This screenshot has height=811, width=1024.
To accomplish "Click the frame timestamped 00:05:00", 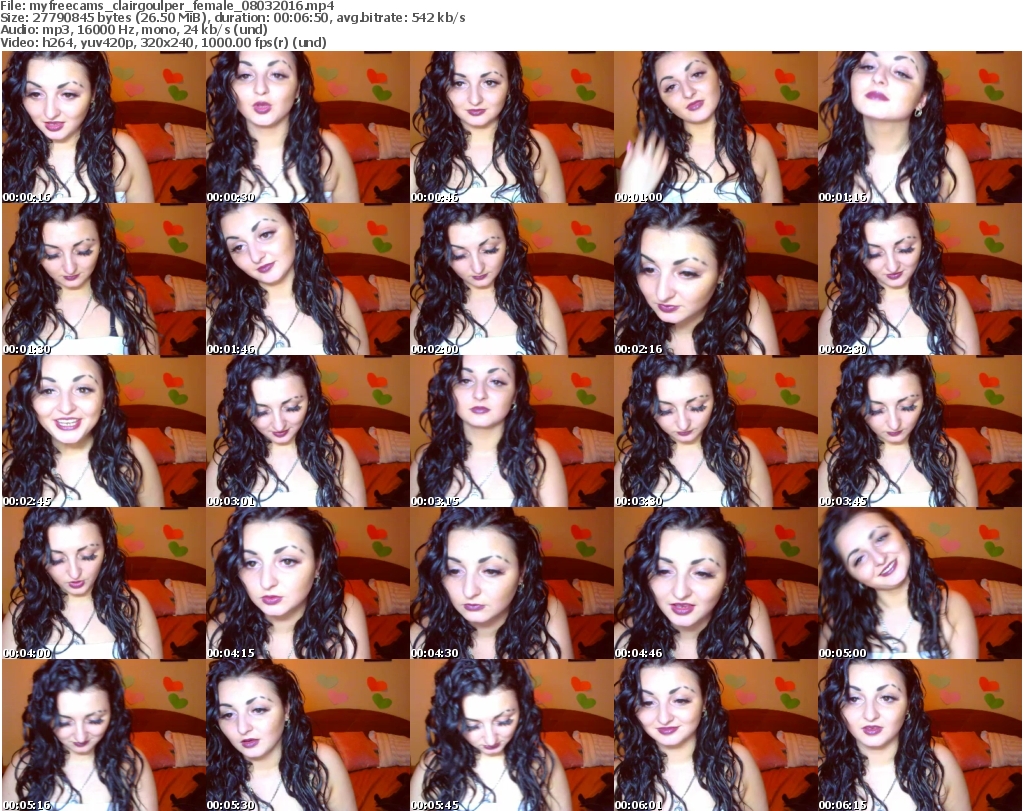I will tap(919, 583).
